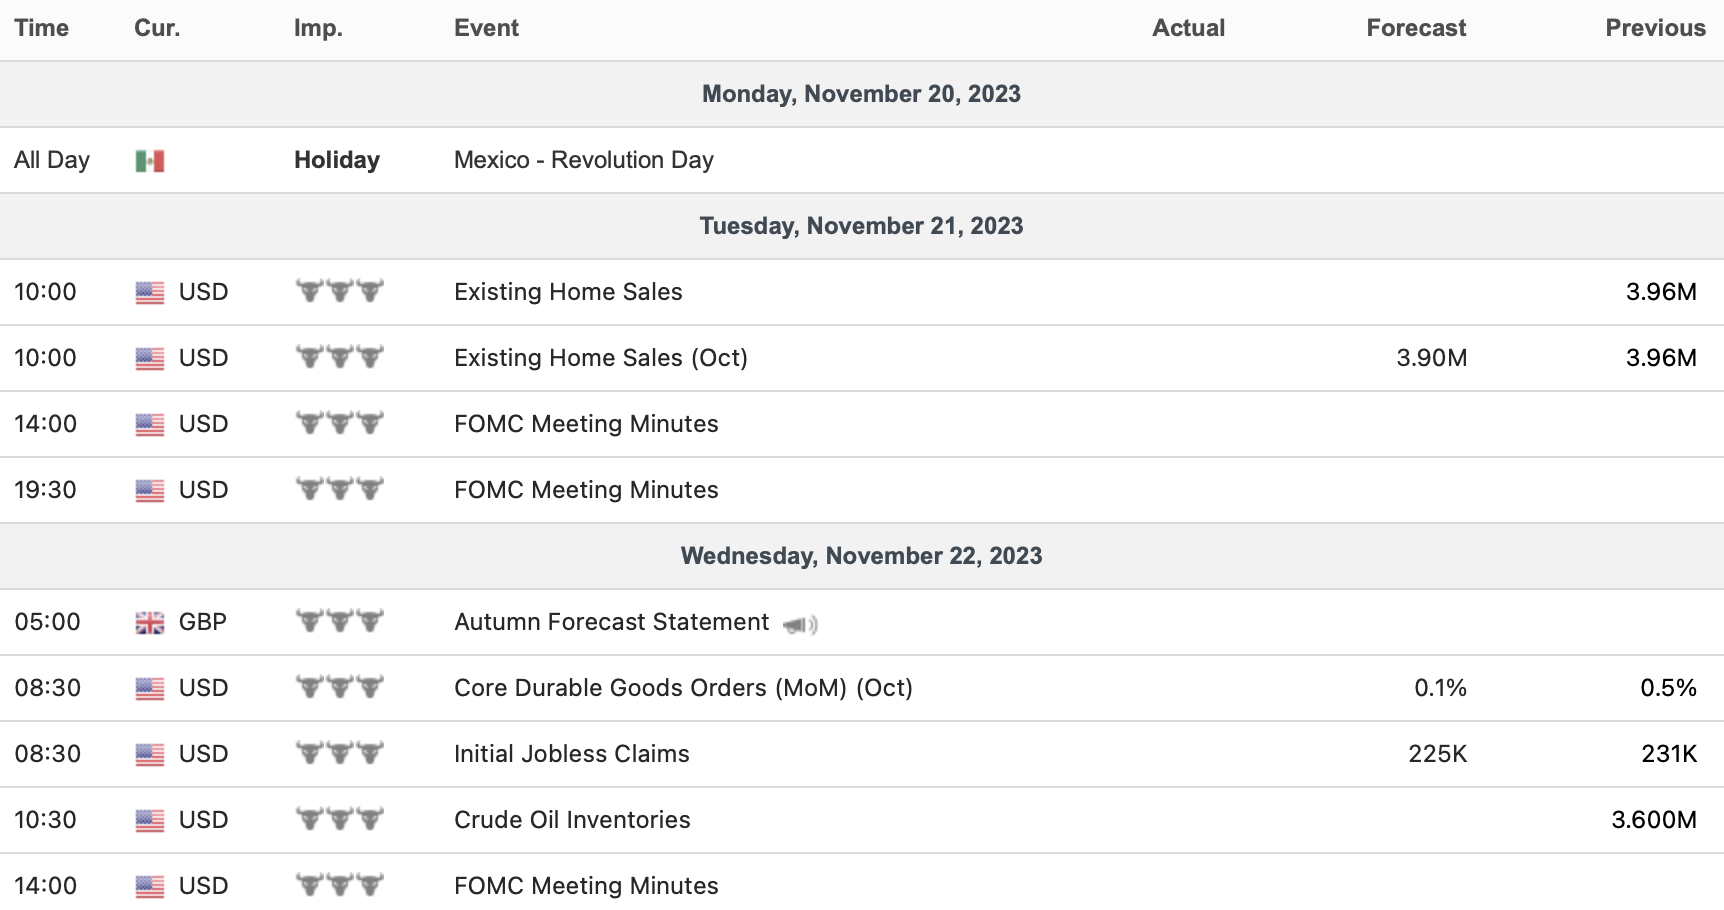Click the Mexico flag icon

coord(150,161)
